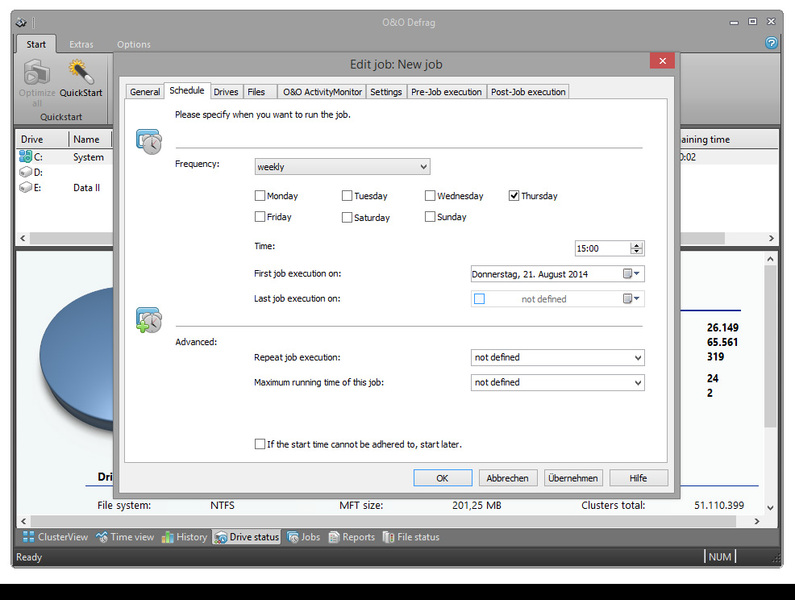
Task: Click the Optimize all icon
Action: [37, 72]
